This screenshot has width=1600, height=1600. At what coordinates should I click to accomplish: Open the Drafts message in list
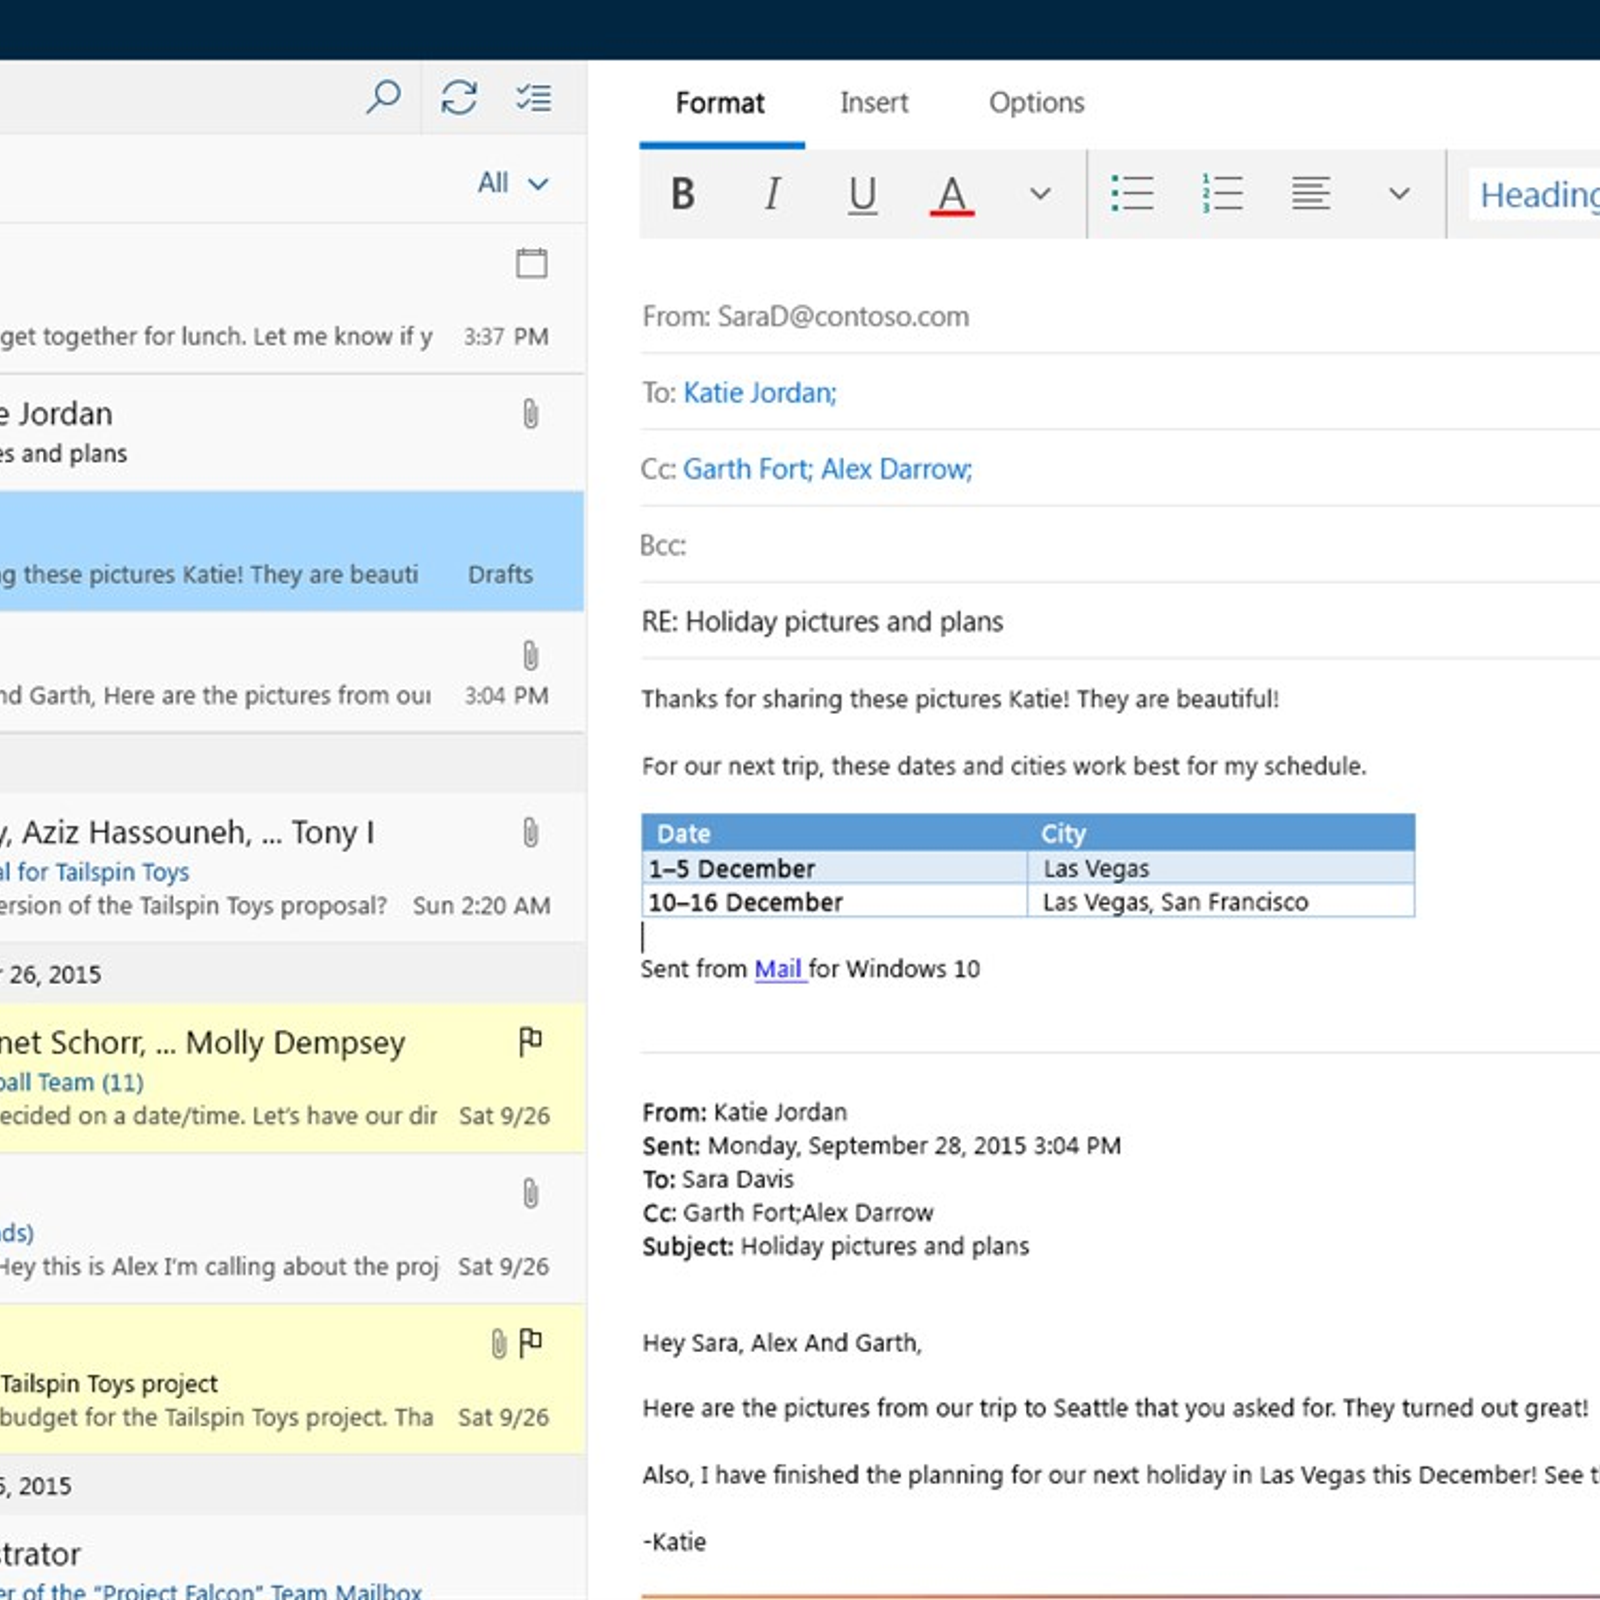[x=290, y=551]
